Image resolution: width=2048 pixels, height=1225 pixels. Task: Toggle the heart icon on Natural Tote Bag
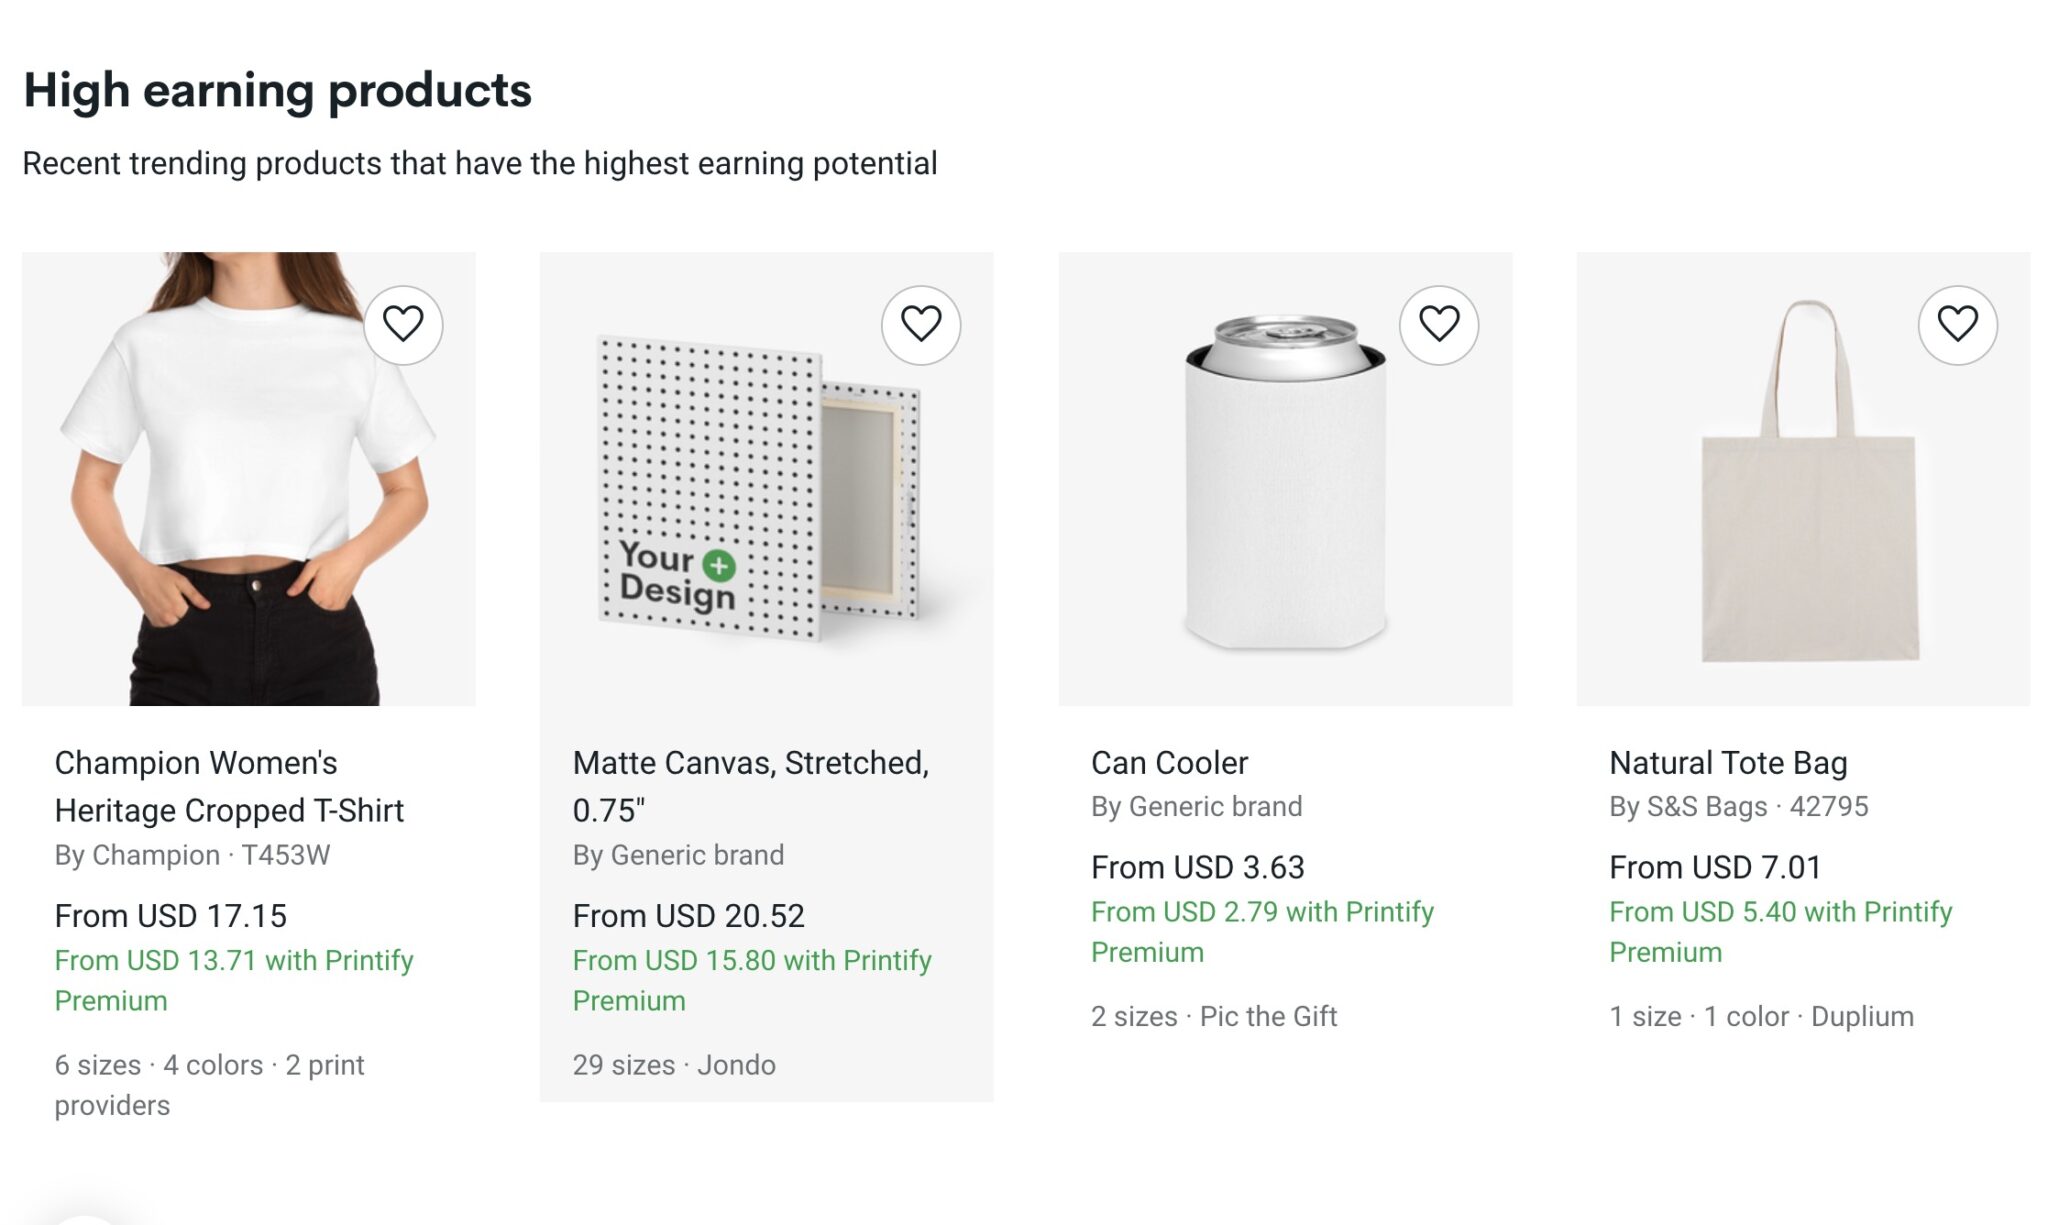click(x=1956, y=325)
